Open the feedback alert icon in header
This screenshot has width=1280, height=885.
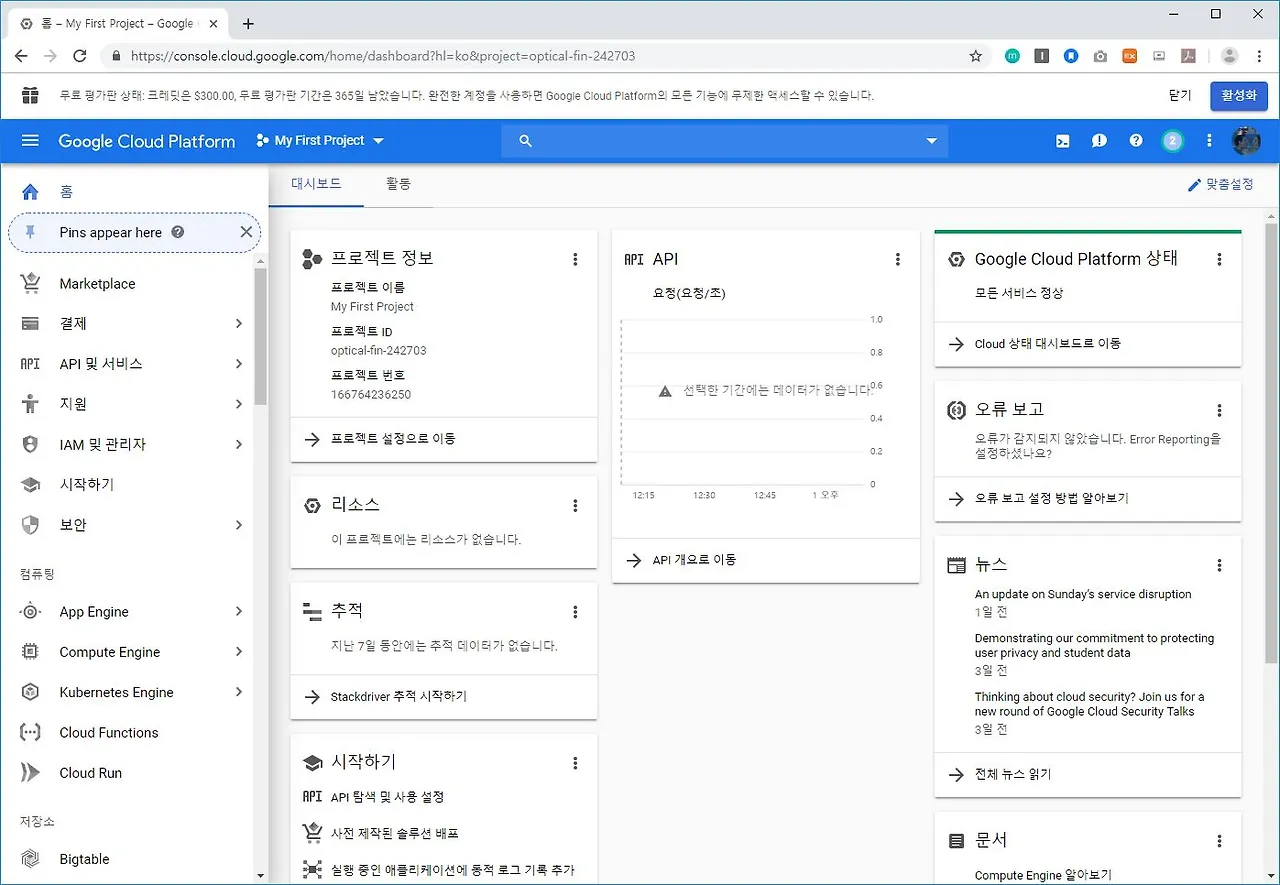point(1099,141)
